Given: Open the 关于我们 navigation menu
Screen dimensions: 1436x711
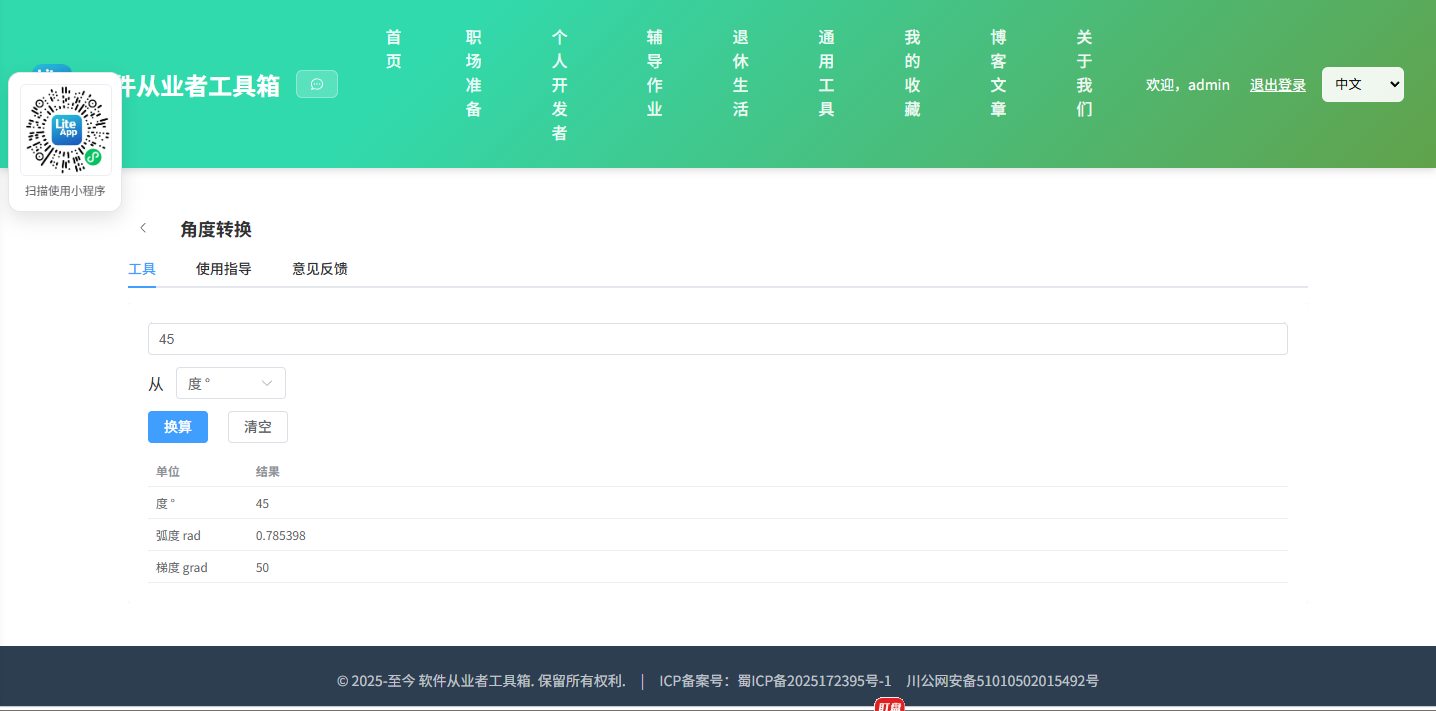Looking at the screenshot, I should coord(1084,73).
